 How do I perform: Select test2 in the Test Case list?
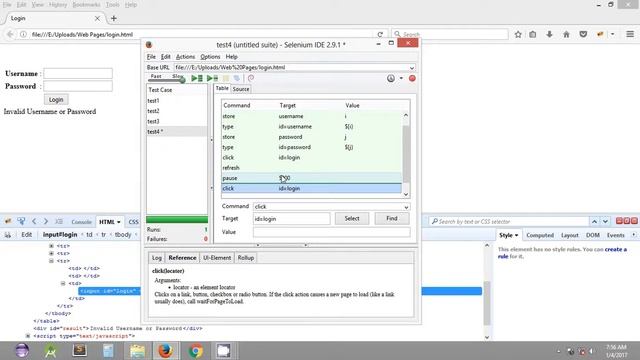pos(177,111)
